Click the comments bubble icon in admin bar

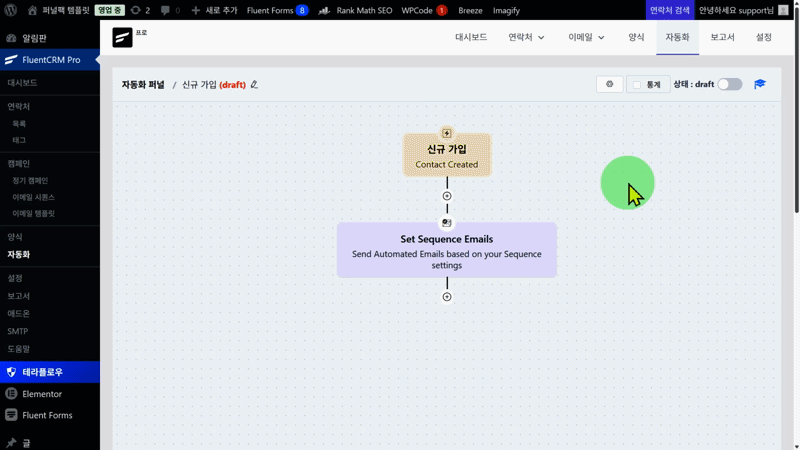[165, 10]
